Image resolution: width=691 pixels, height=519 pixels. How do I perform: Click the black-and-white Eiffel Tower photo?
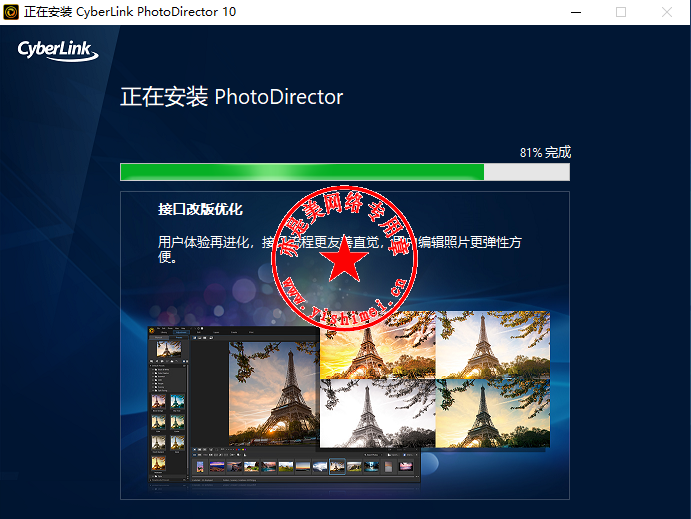378,413
